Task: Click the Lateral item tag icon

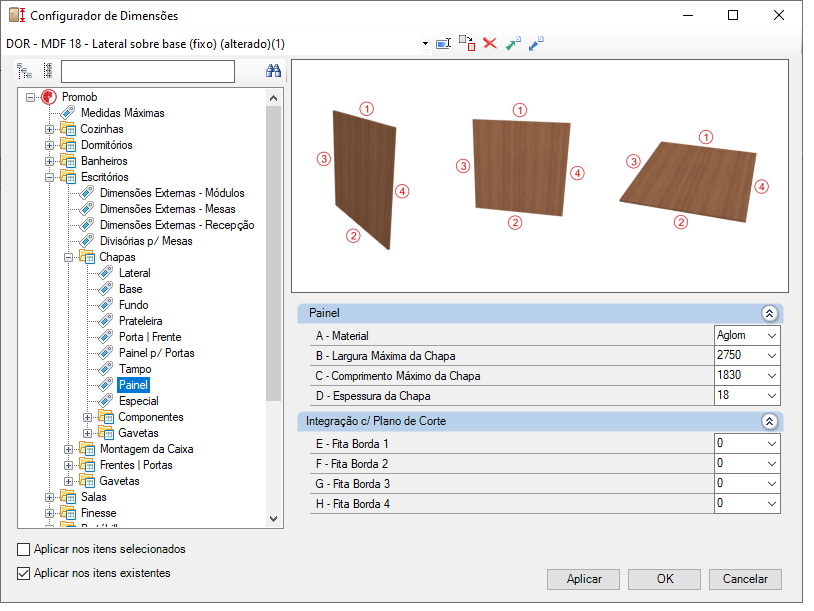Action: pyautogui.click(x=106, y=273)
